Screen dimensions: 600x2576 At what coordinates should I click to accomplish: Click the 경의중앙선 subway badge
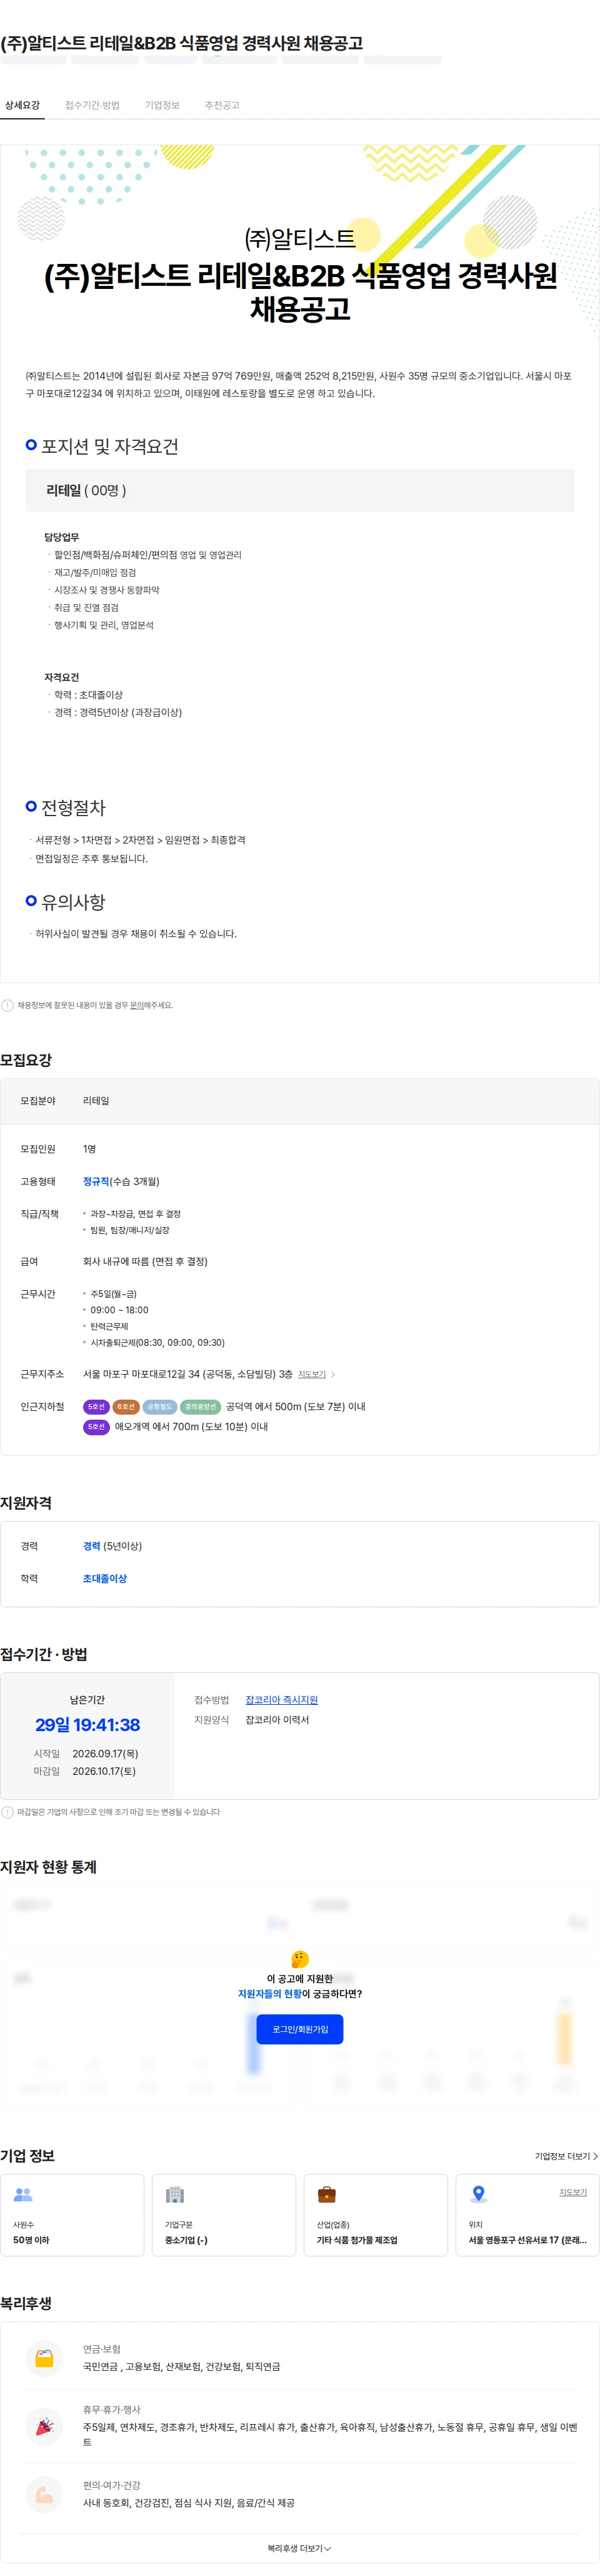pos(200,1406)
